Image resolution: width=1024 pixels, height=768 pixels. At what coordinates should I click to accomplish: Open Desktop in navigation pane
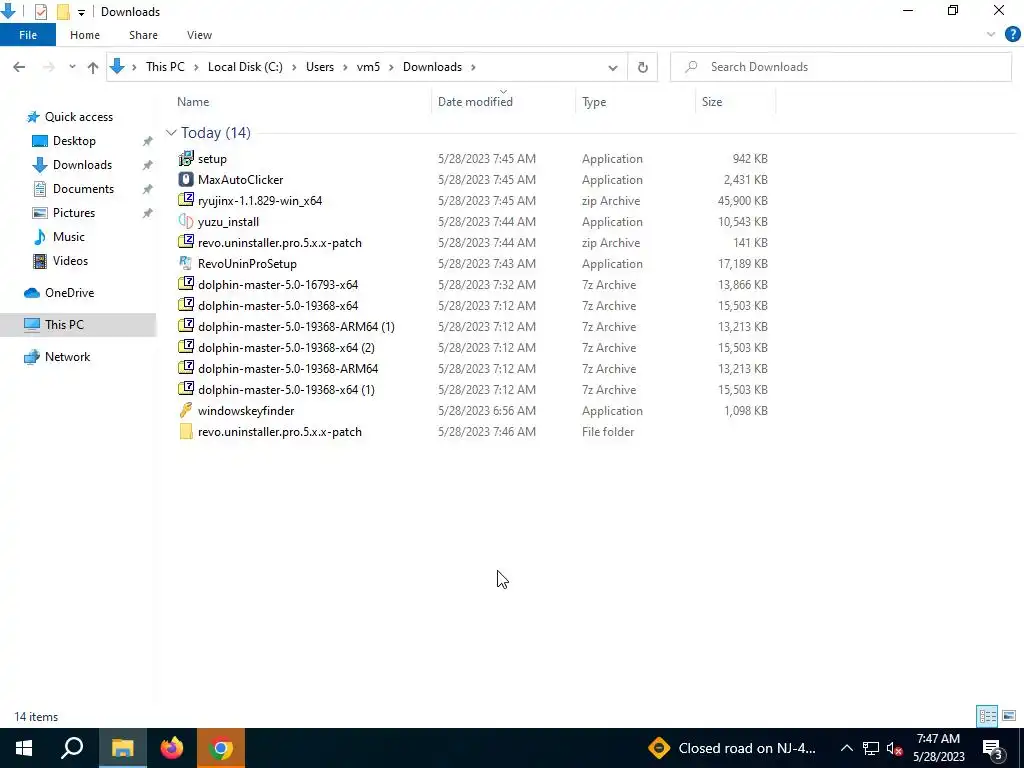click(74, 141)
